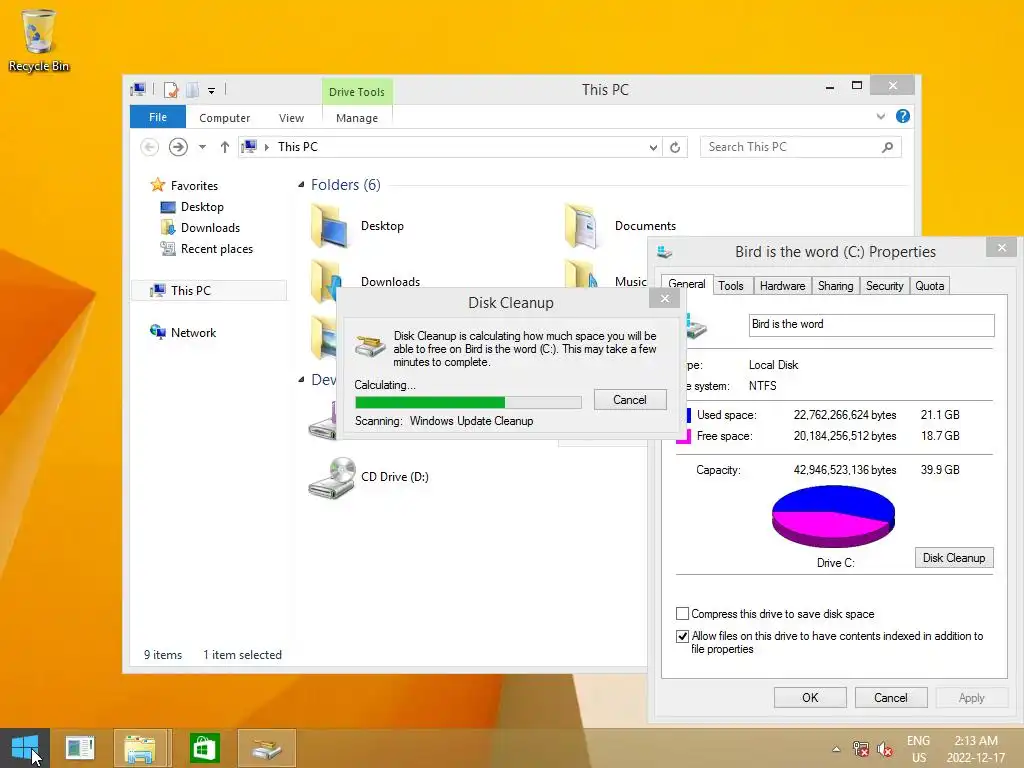
Task: Go up one level with Up arrow
Action: coord(225,147)
